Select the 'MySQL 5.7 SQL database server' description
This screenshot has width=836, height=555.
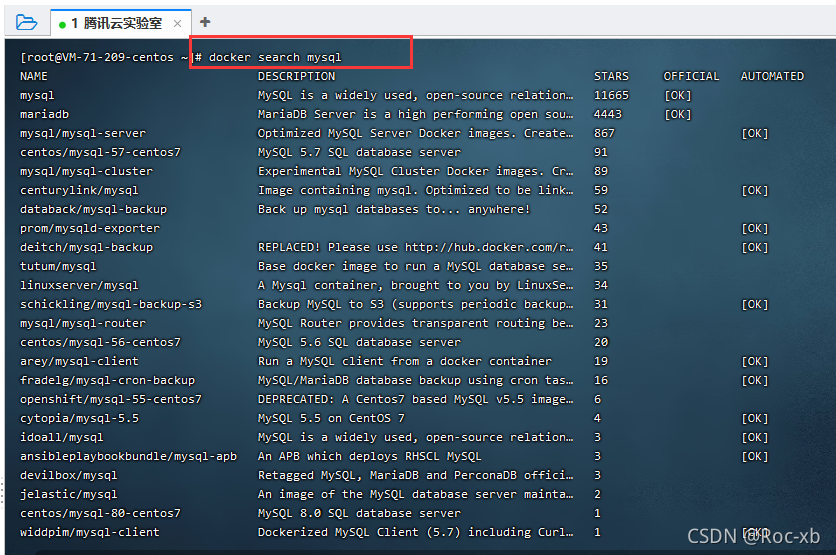click(x=359, y=152)
